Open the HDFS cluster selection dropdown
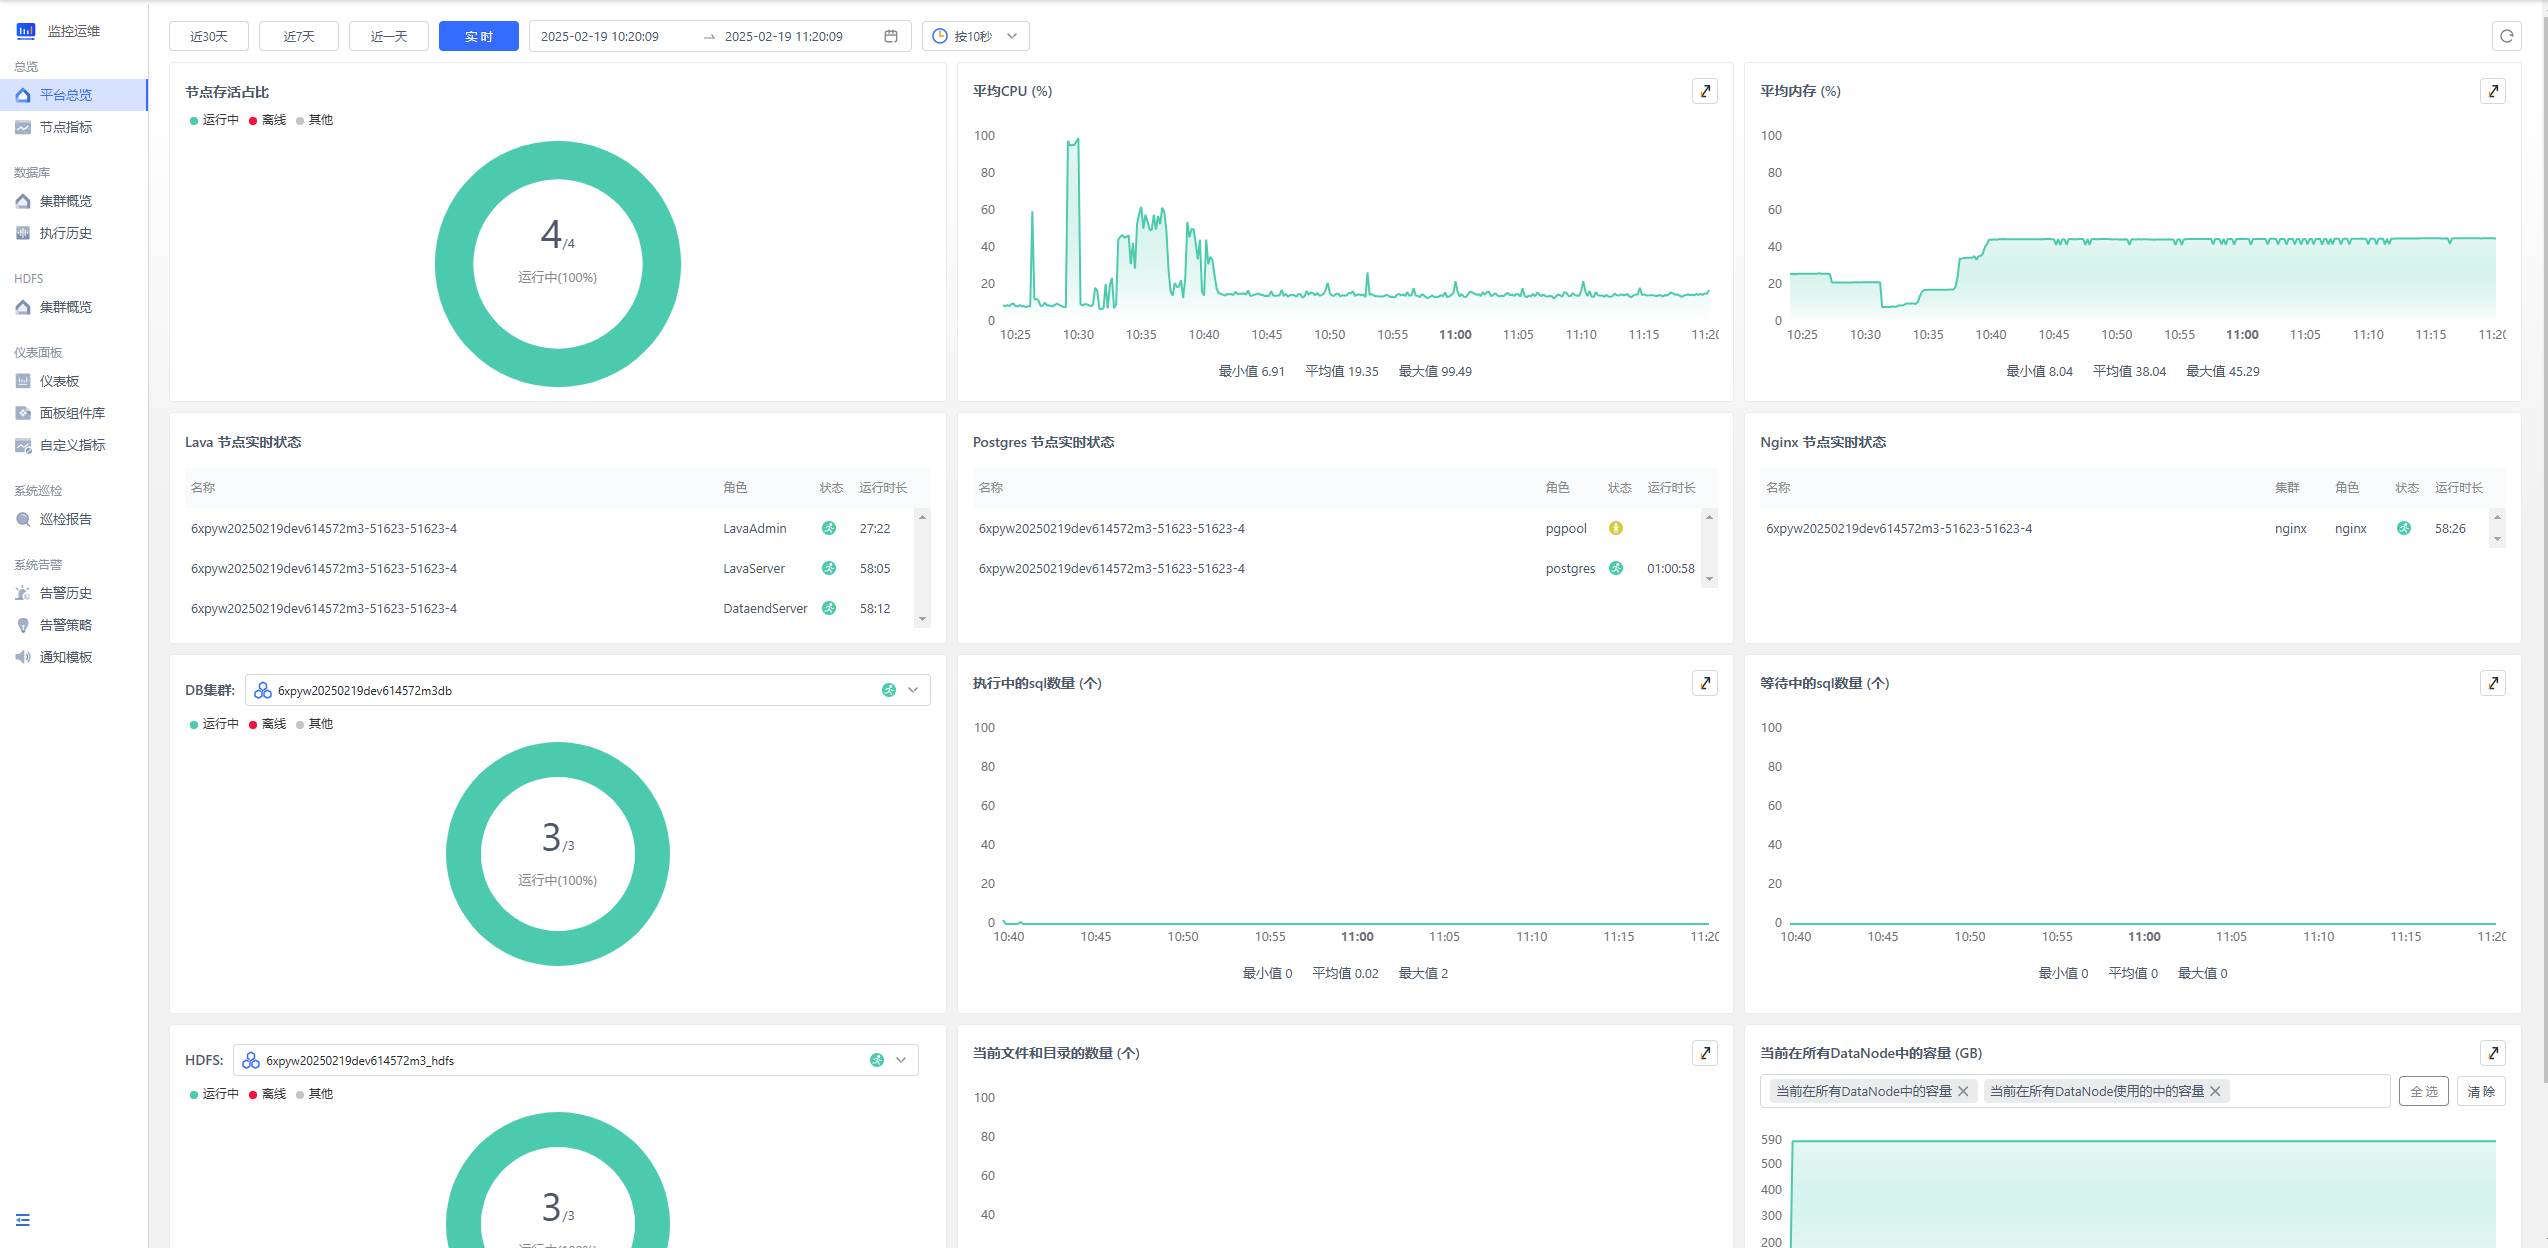Image resolution: width=2548 pixels, height=1248 pixels. [x=575, y=1060]
